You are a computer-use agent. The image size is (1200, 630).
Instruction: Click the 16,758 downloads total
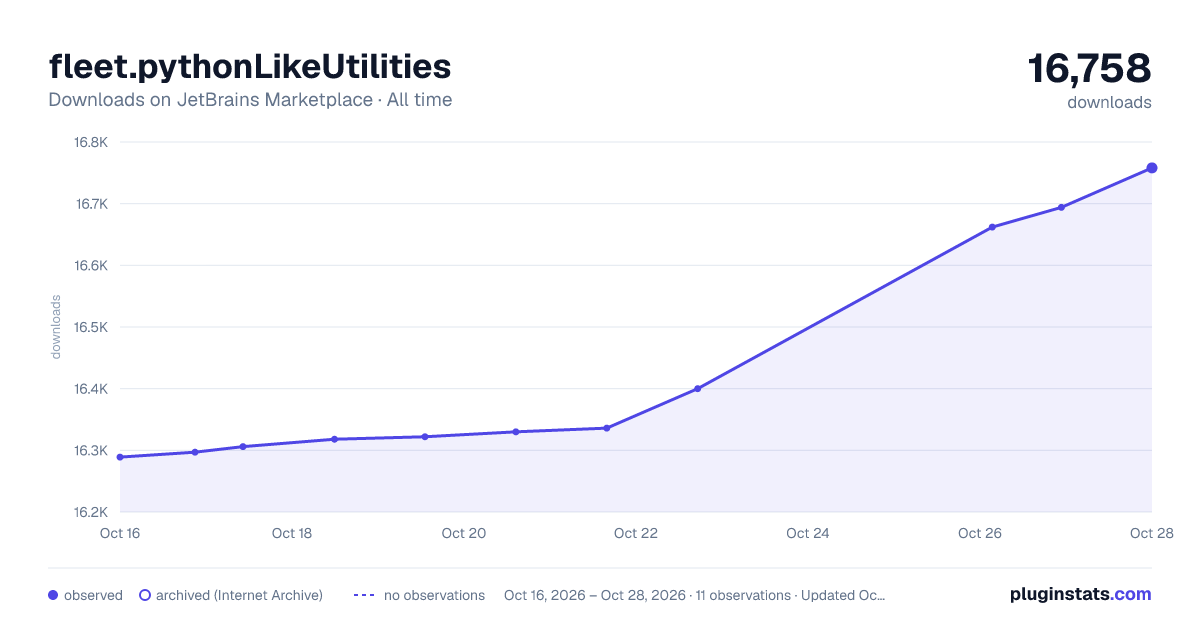coord(1090,69)
